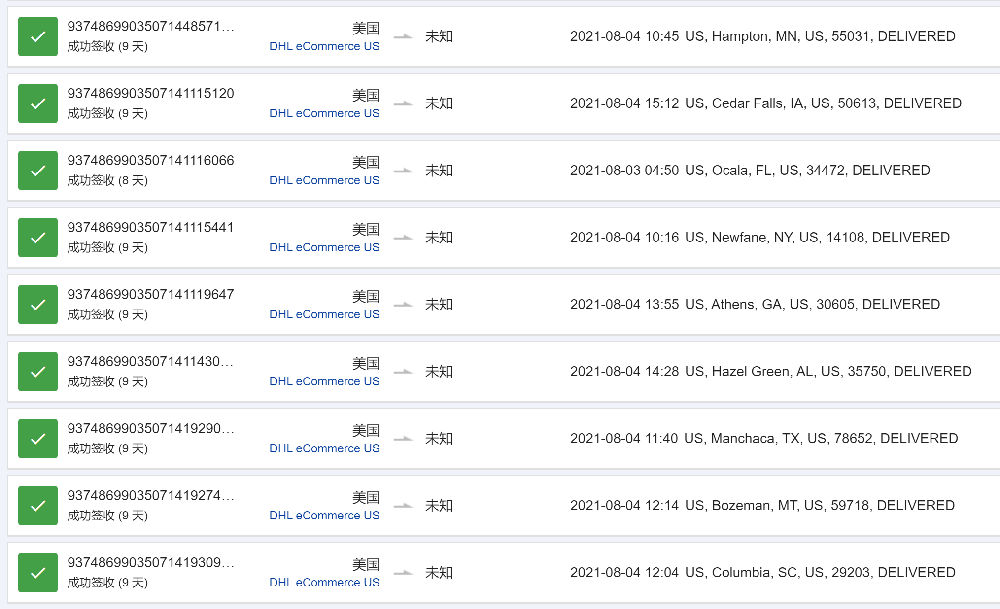Viewport: 1000px width, 609px height.
Task: Select tracking number 9374869903507141116066
Action: click(151, 160)
